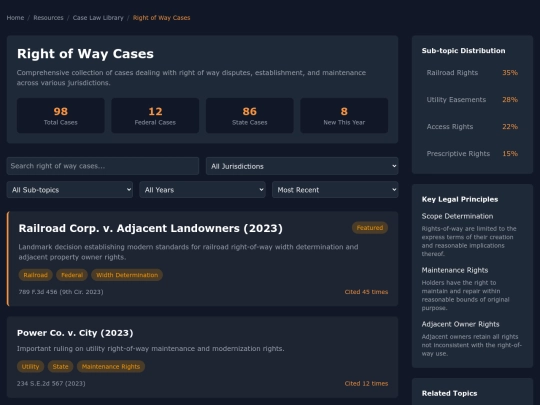The height and width of the screenshot is (405, 540).
Task: Open the Power Co. v. City case
Action: (75, 333)
